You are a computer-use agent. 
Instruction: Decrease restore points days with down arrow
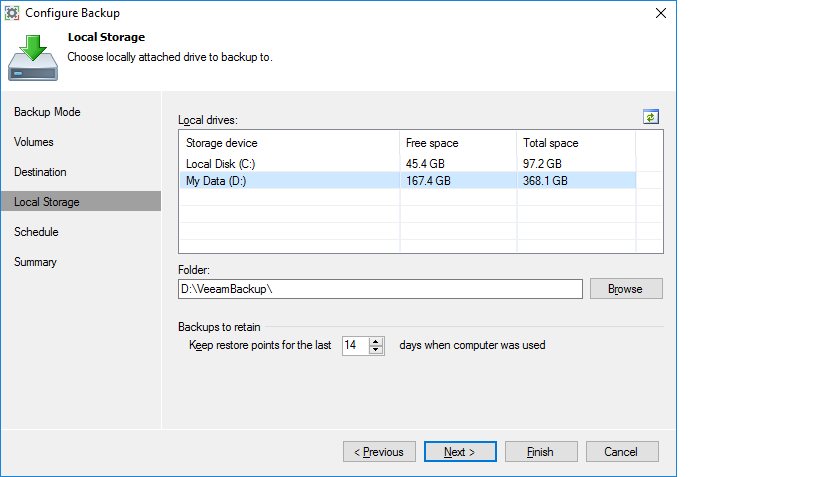click(376, 350)
